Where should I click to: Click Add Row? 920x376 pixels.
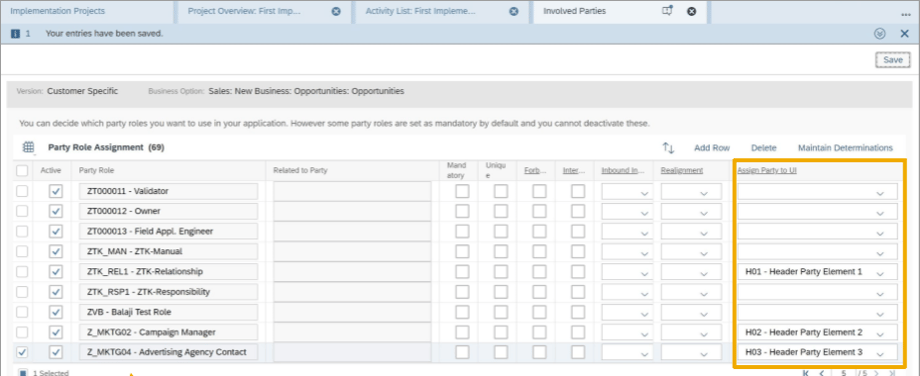[712, 148]
